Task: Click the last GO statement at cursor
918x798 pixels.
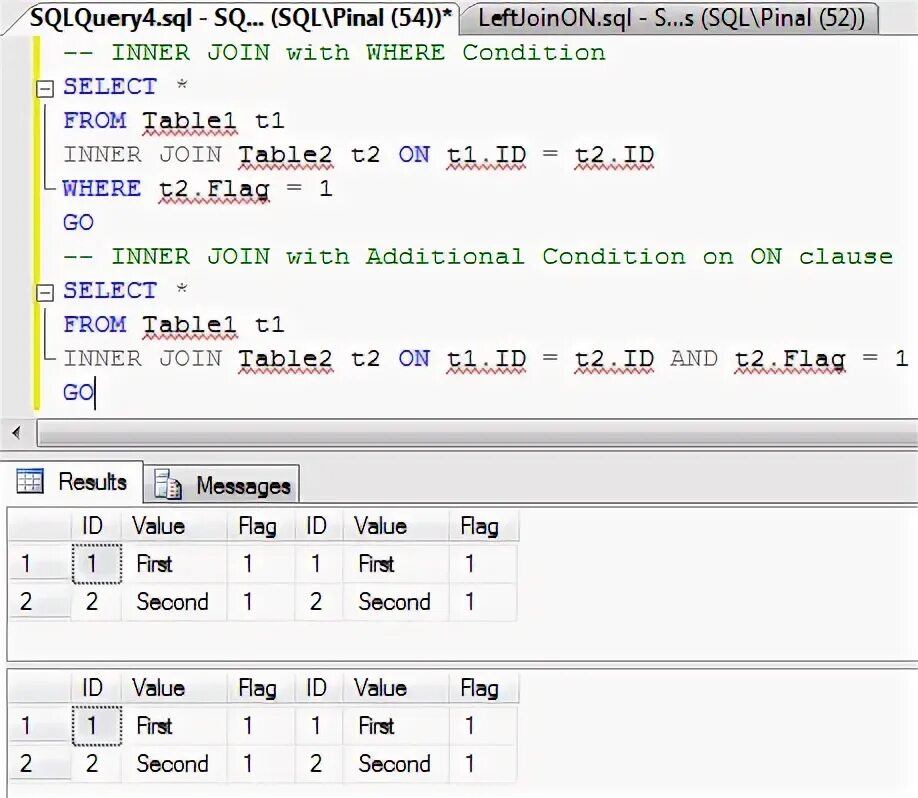Action: (78, 392)
